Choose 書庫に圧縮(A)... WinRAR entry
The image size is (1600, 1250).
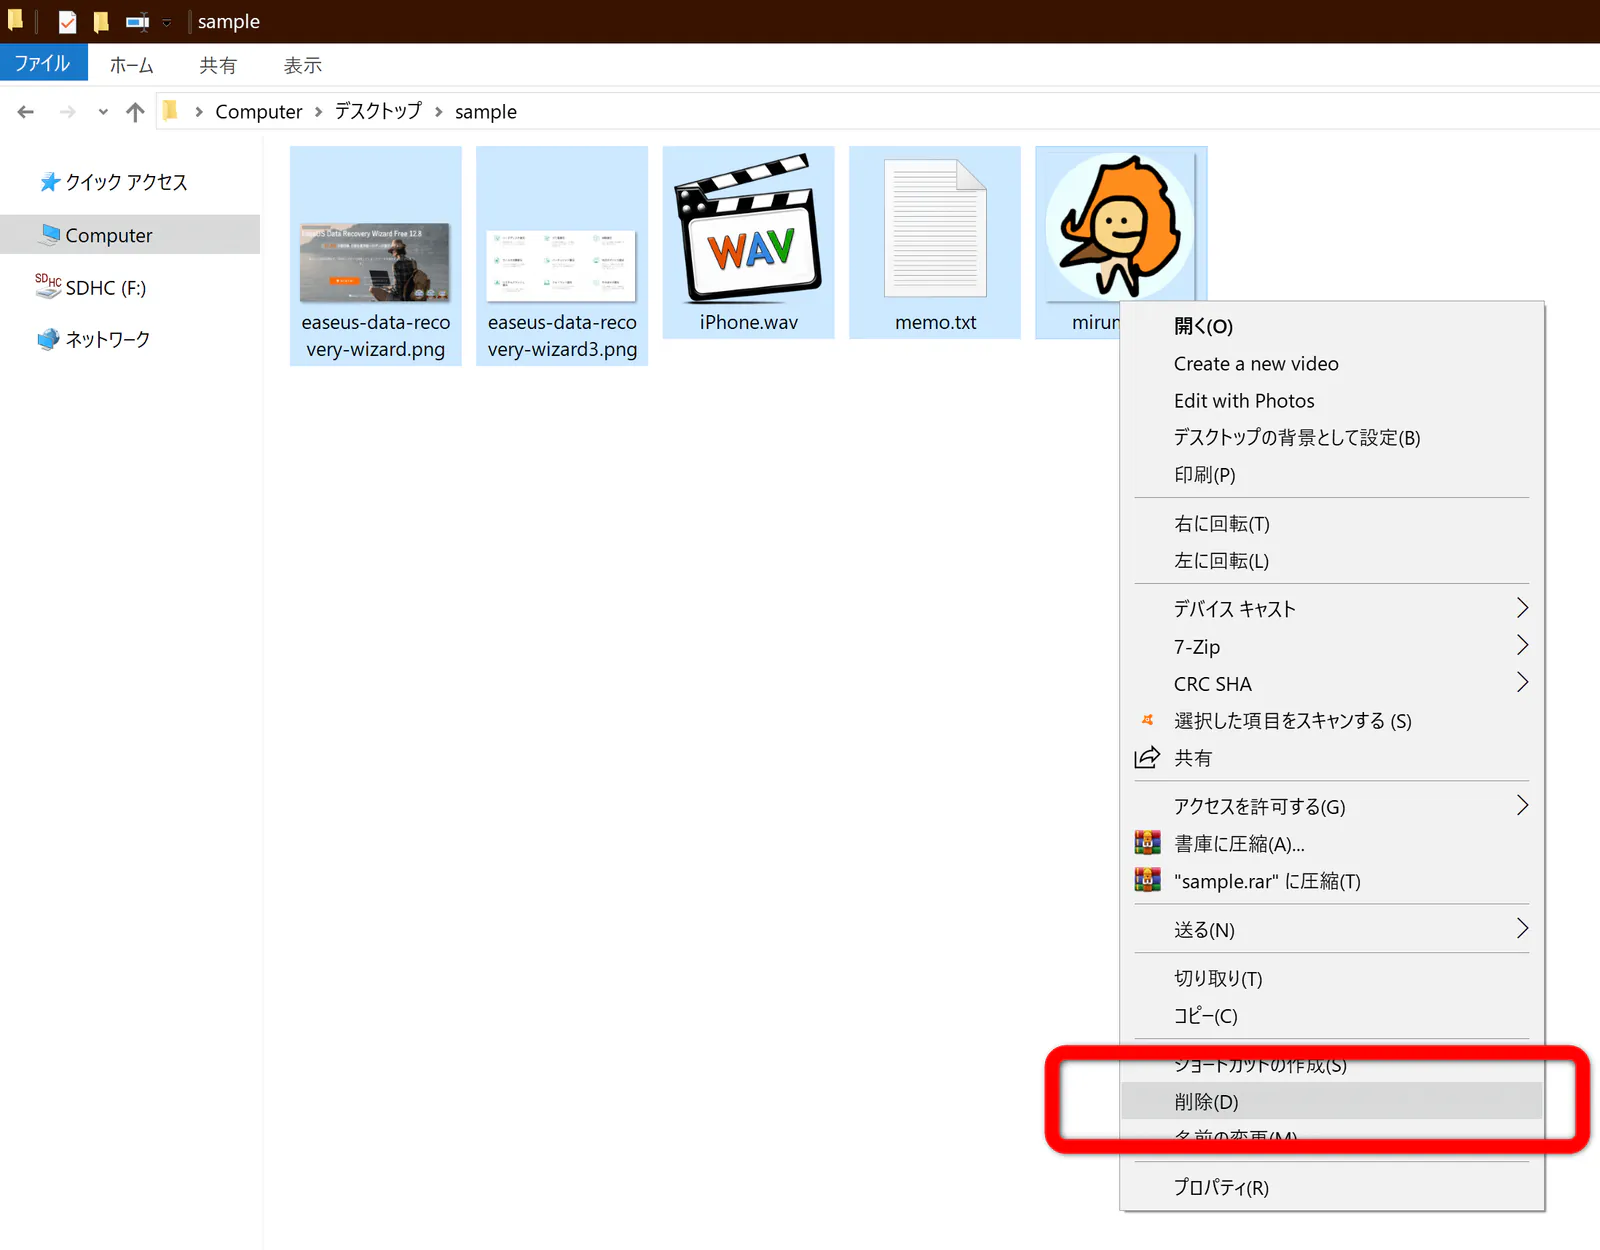(x=1332, y=844)
